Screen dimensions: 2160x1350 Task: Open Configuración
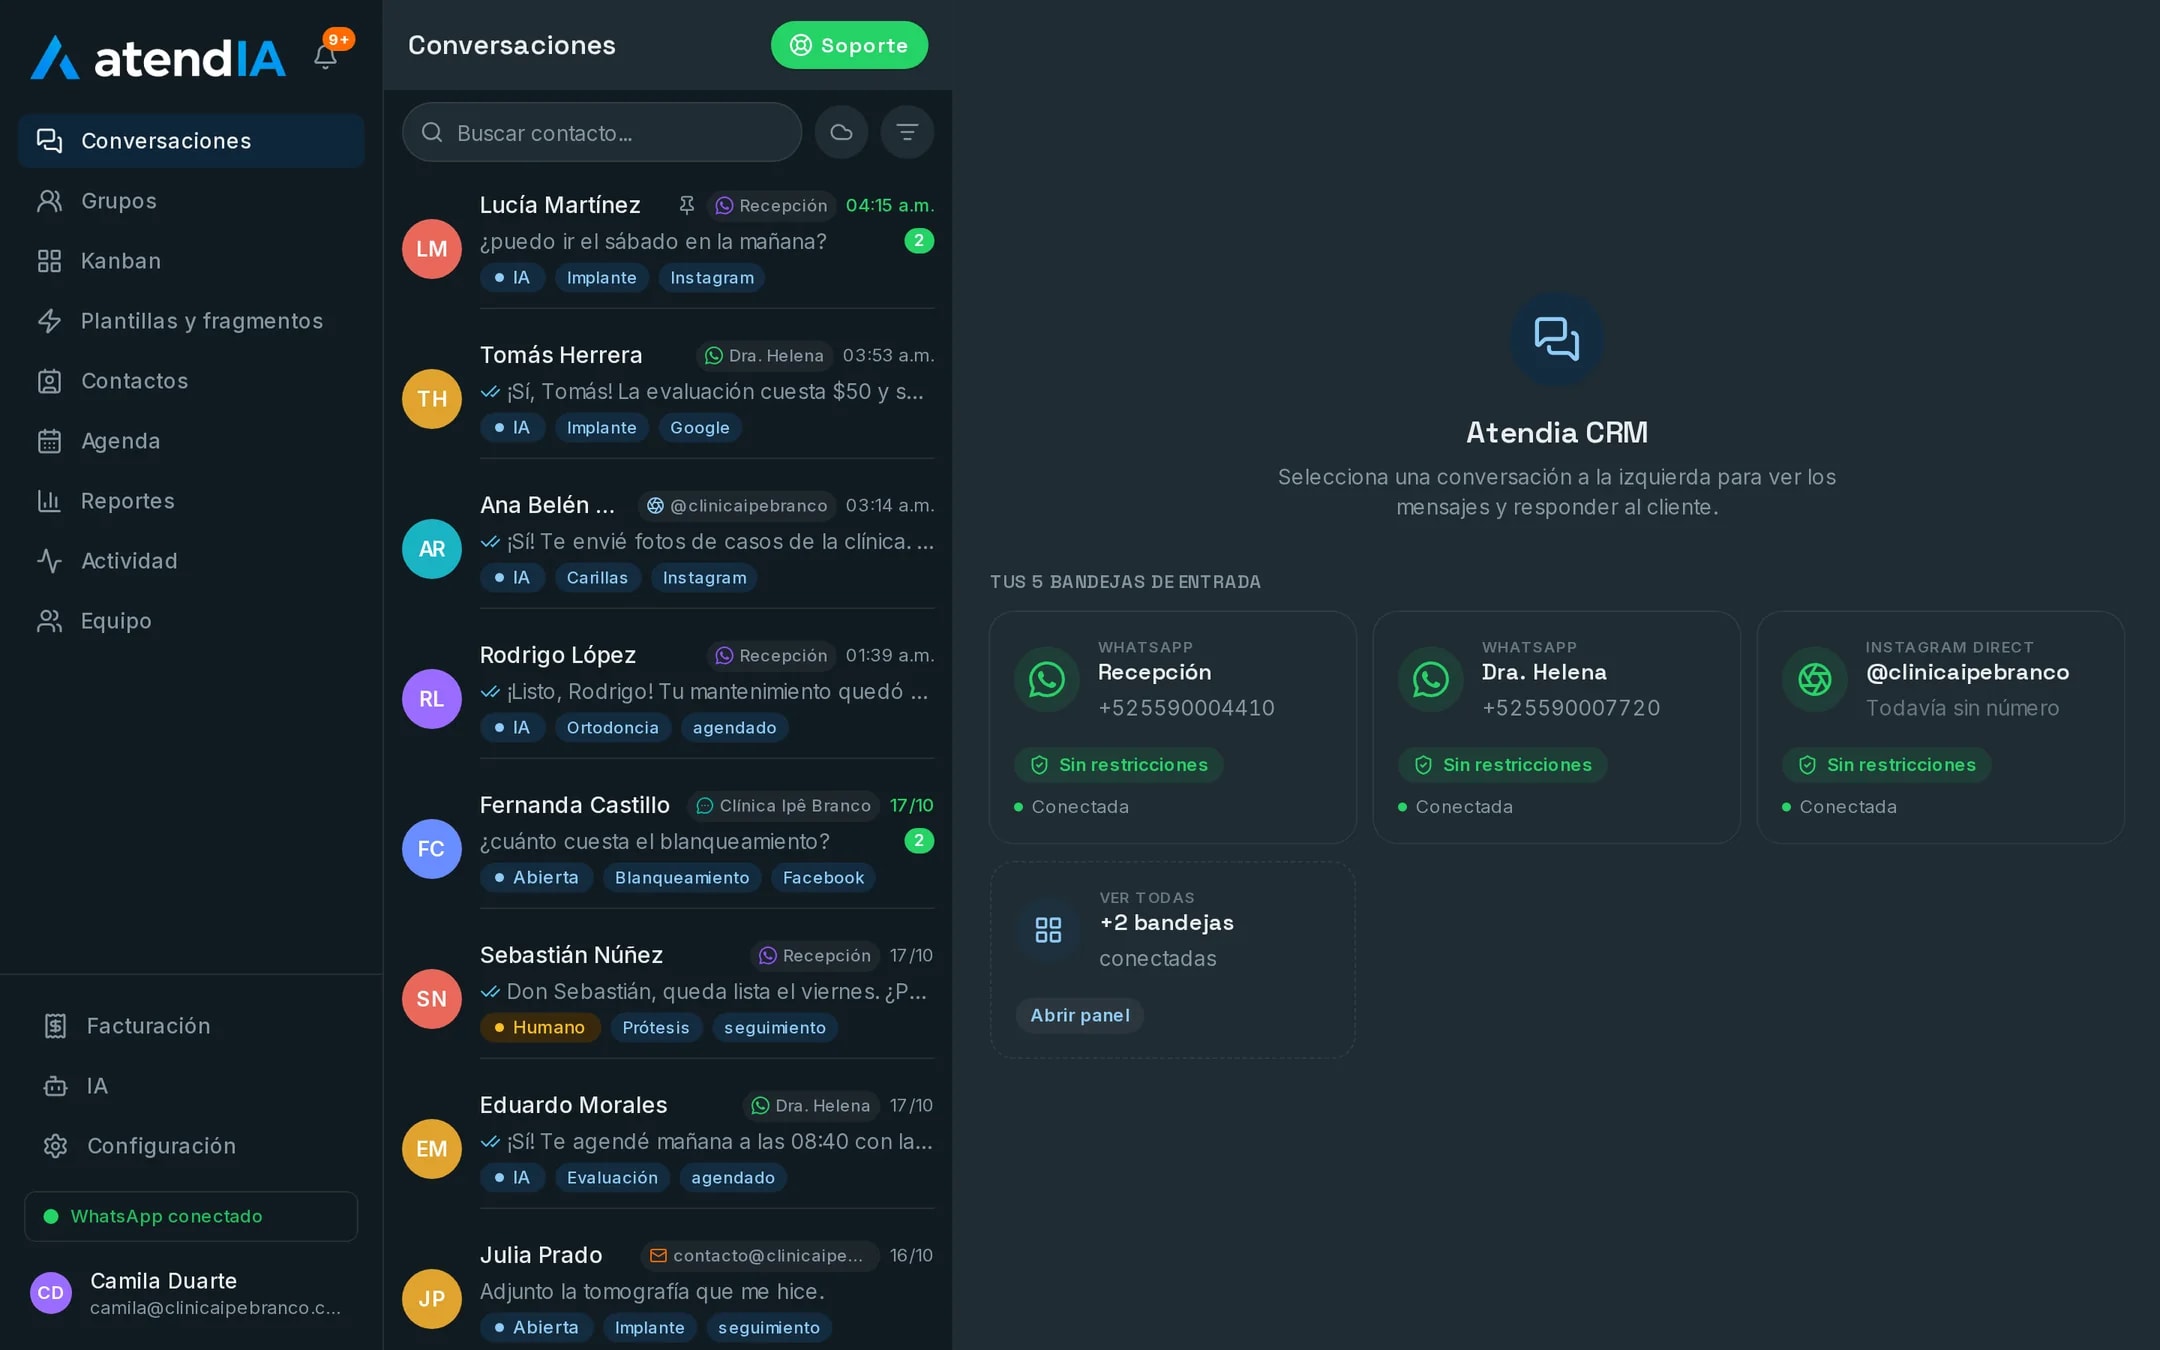click(x=191, y=1146)
